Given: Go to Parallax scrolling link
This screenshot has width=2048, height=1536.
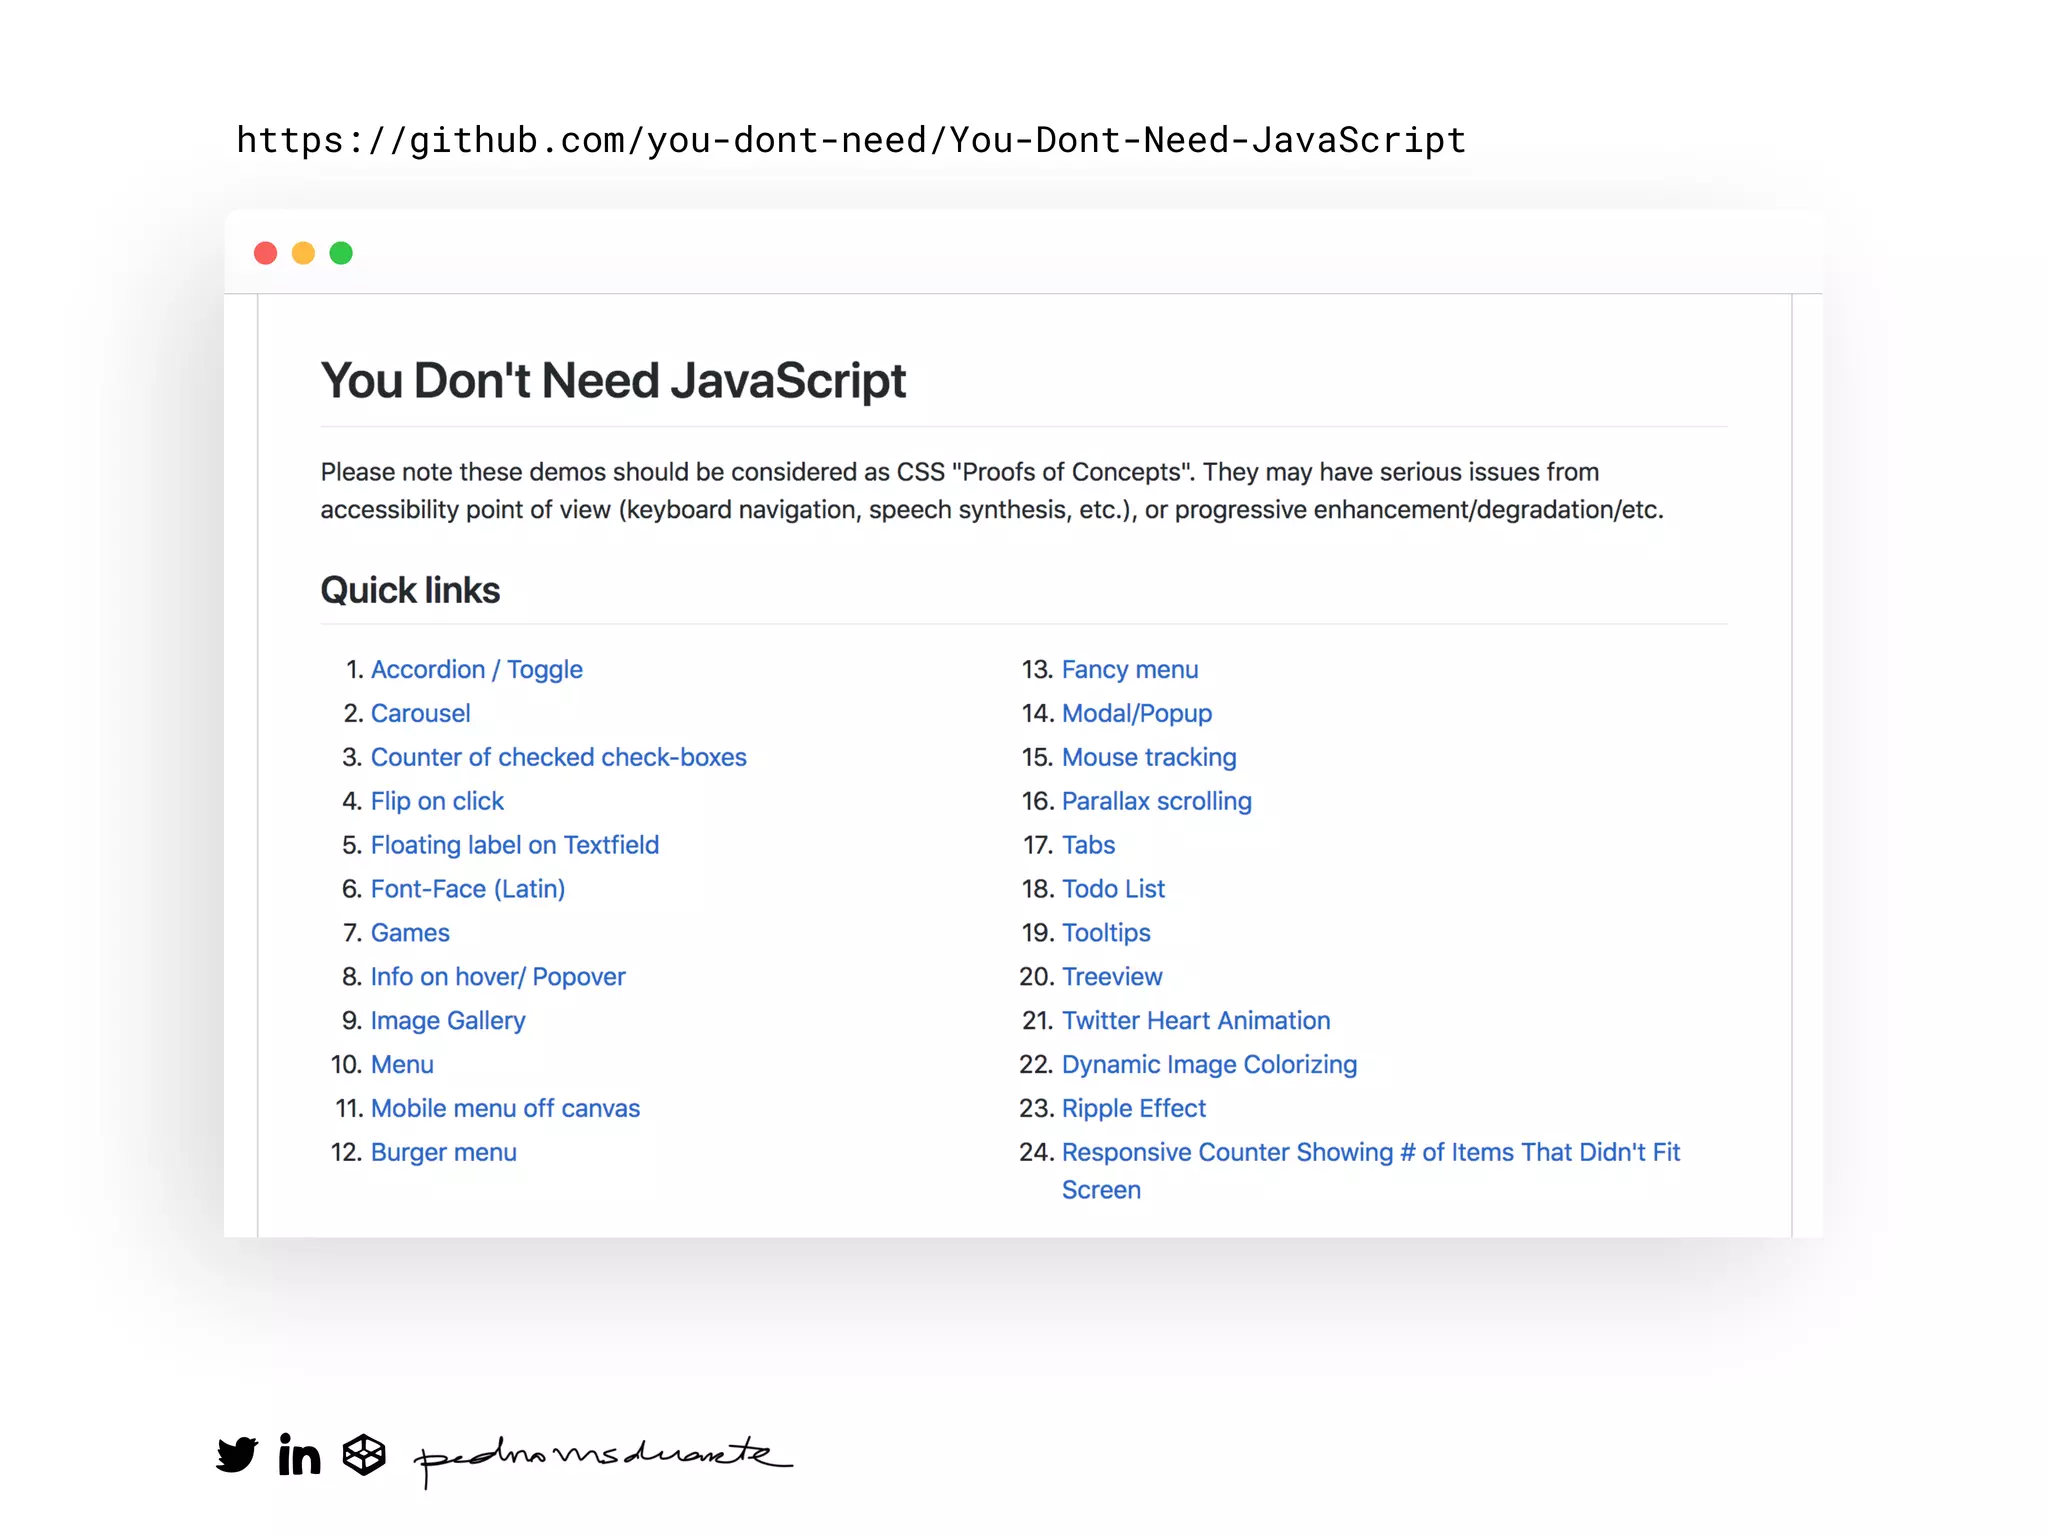Looking at the screenshot, I should coord(1157,801).
